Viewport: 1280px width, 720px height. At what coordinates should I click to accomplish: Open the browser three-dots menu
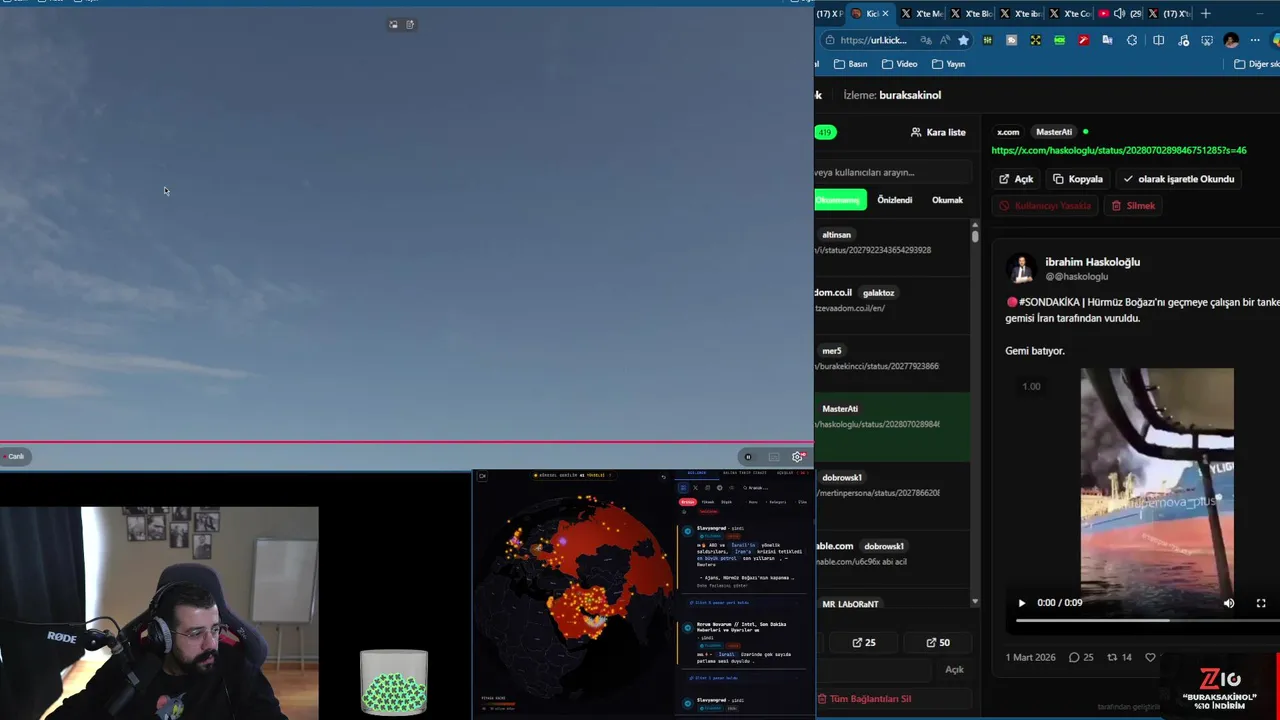click(1255, 40)
